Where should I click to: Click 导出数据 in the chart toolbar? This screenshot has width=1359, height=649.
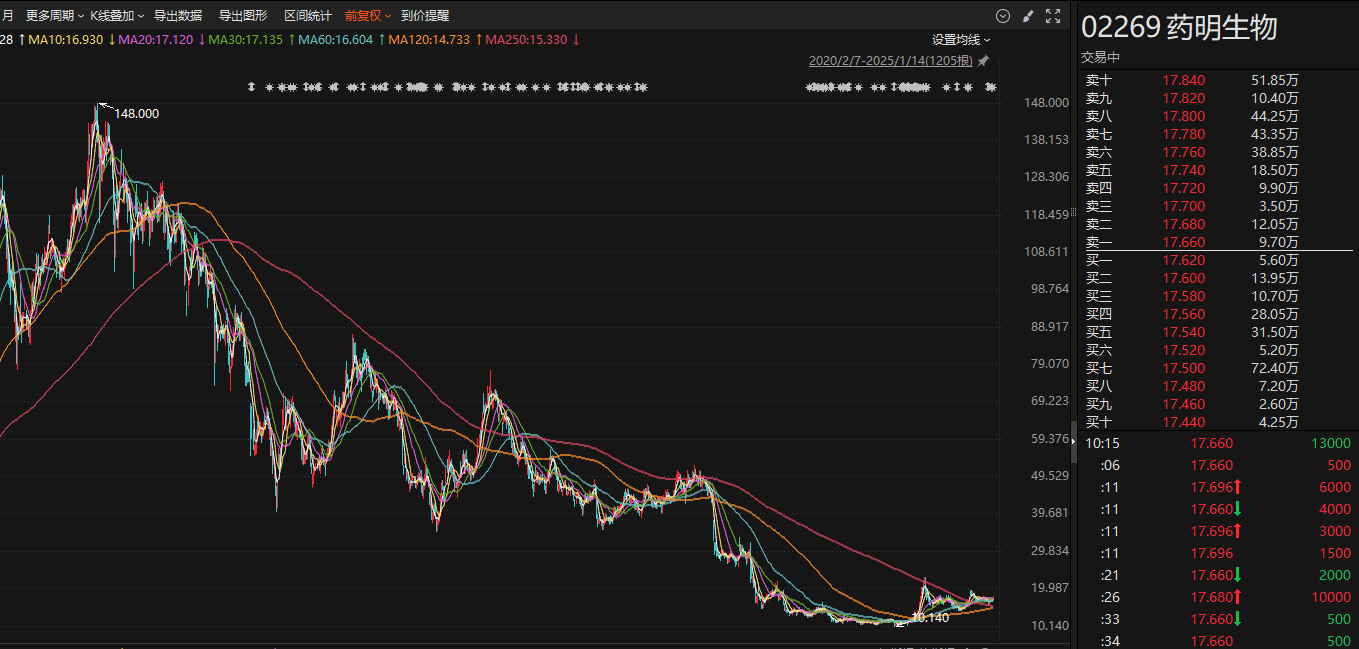pos(177,16)
